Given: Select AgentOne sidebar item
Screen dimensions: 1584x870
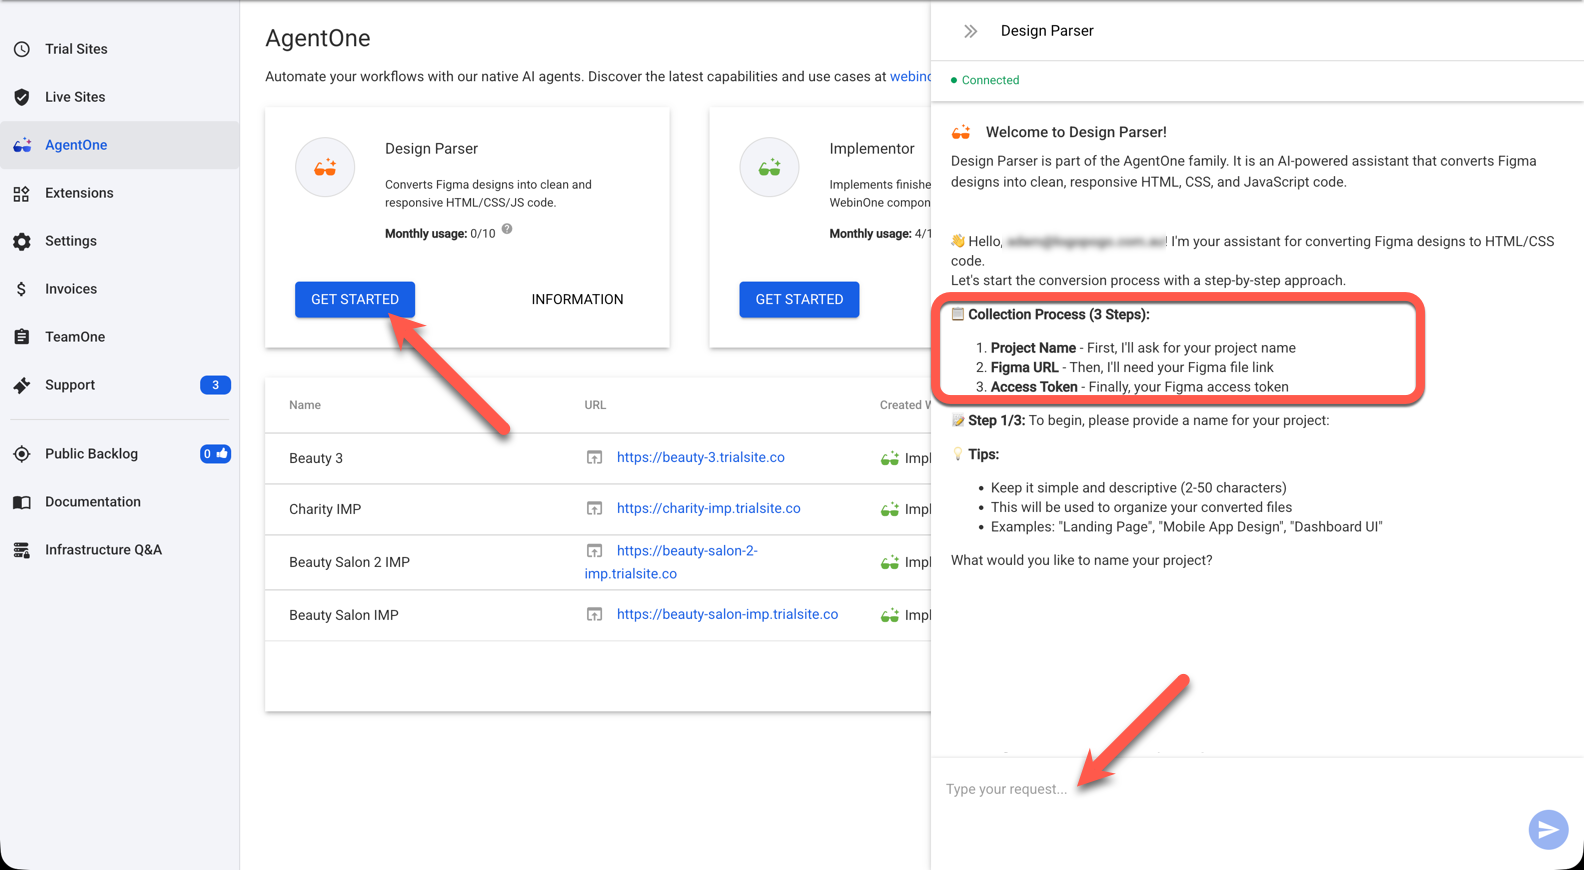Looking at the screenshot, I should coord(120,145).
